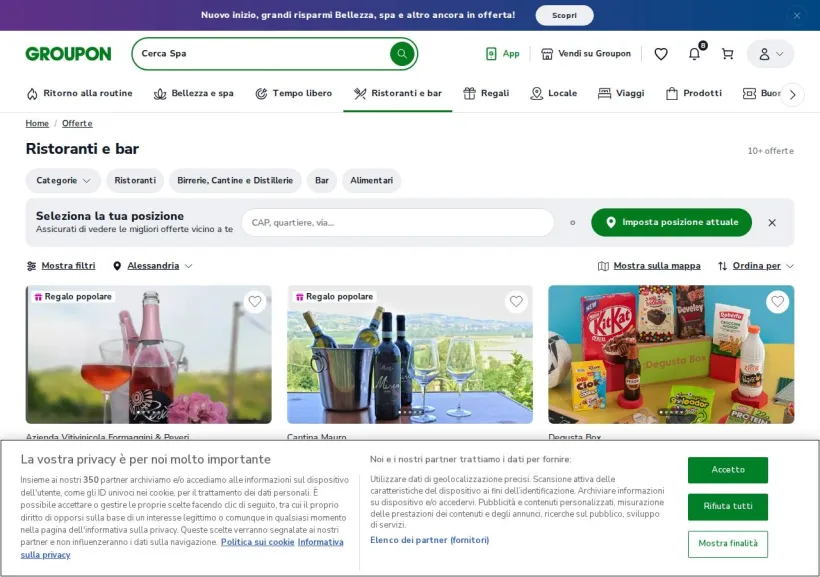Image resolution: width=820 pixels, height=577 pixels.
Task: Click the map icon beside Mostra sulla mappa
Action: pos(603,266)
